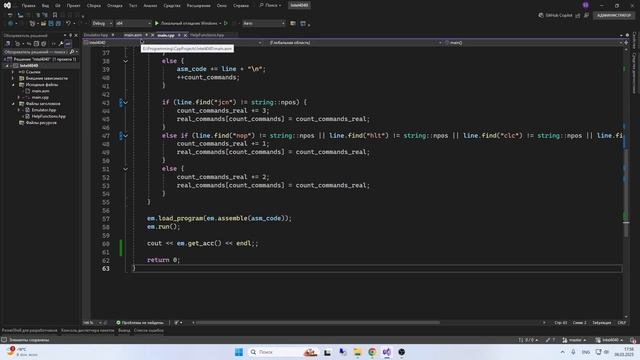Screen dimensions: 640x360
Task: Click the Save All toolbar icon
Action: [x=58, y=23]
